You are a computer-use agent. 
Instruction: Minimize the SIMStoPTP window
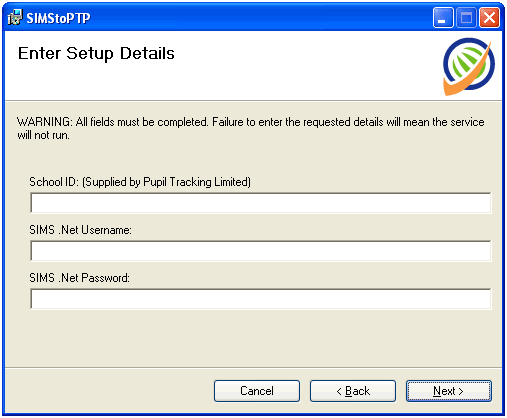(x=443, y=17)
